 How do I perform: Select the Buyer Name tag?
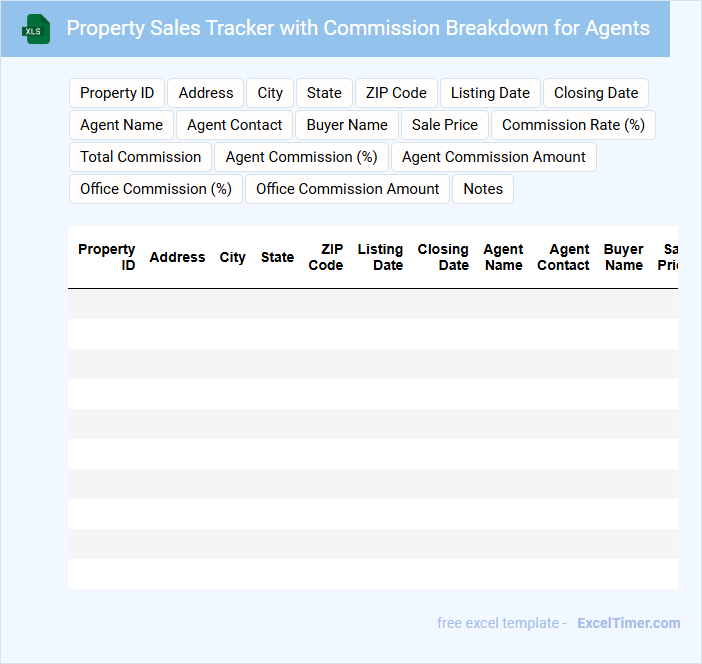click(x=347, y=125)
